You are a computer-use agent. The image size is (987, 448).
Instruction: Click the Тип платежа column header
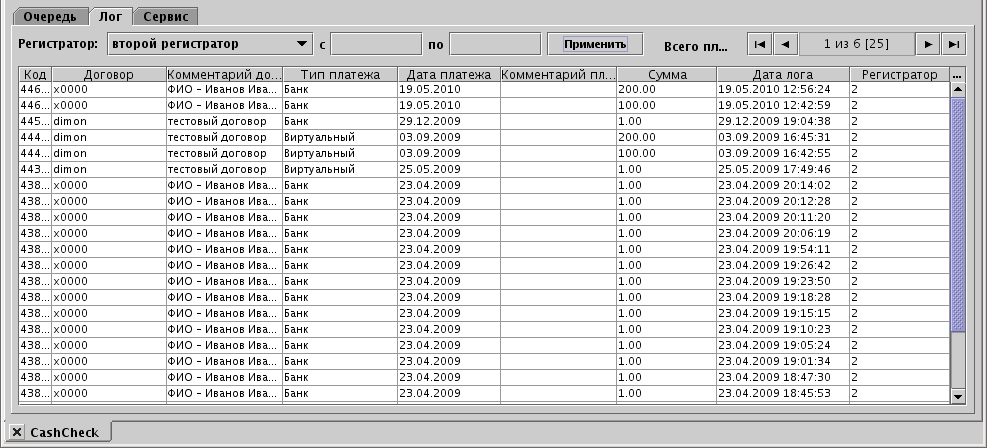339,75
